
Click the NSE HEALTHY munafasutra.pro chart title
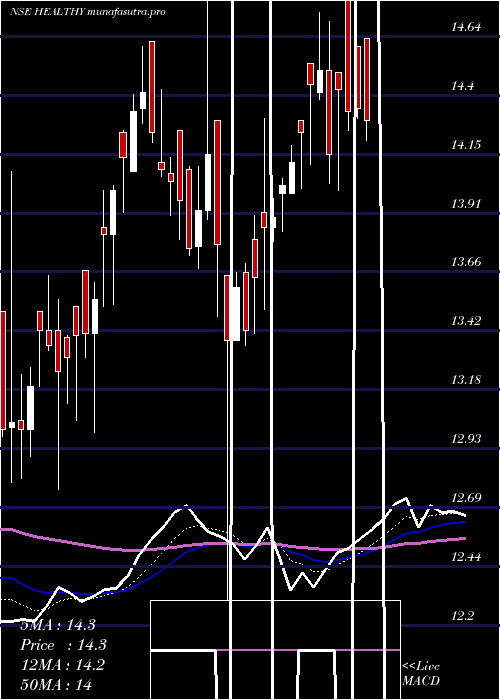click(x=88, y=12)
